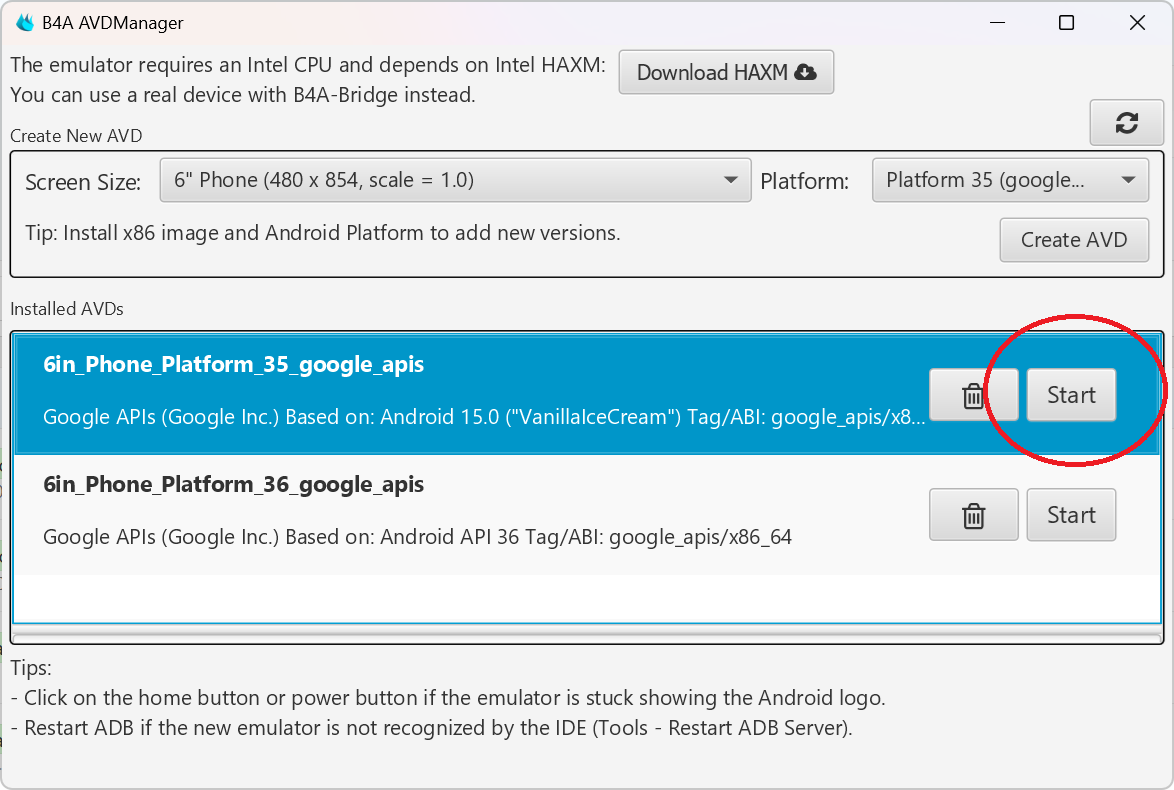Click the home button tip text
1174x790 pixels.
tap(448, 698)
